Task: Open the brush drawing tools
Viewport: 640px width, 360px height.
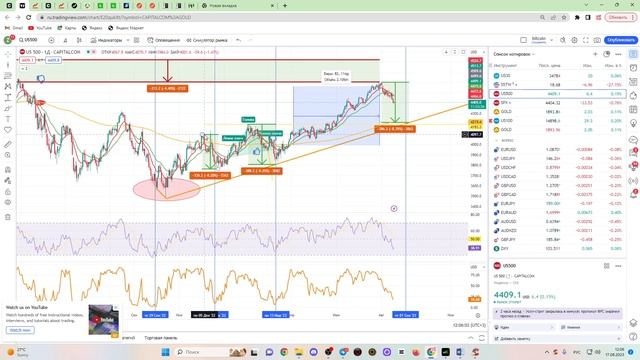Action: (8, 108)
